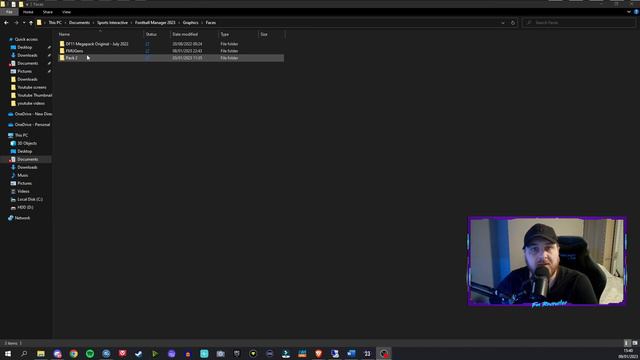This screenshot has height=360, width=640.
Task: Click the title bar New folder quick icon
Action: click(21, 4)
